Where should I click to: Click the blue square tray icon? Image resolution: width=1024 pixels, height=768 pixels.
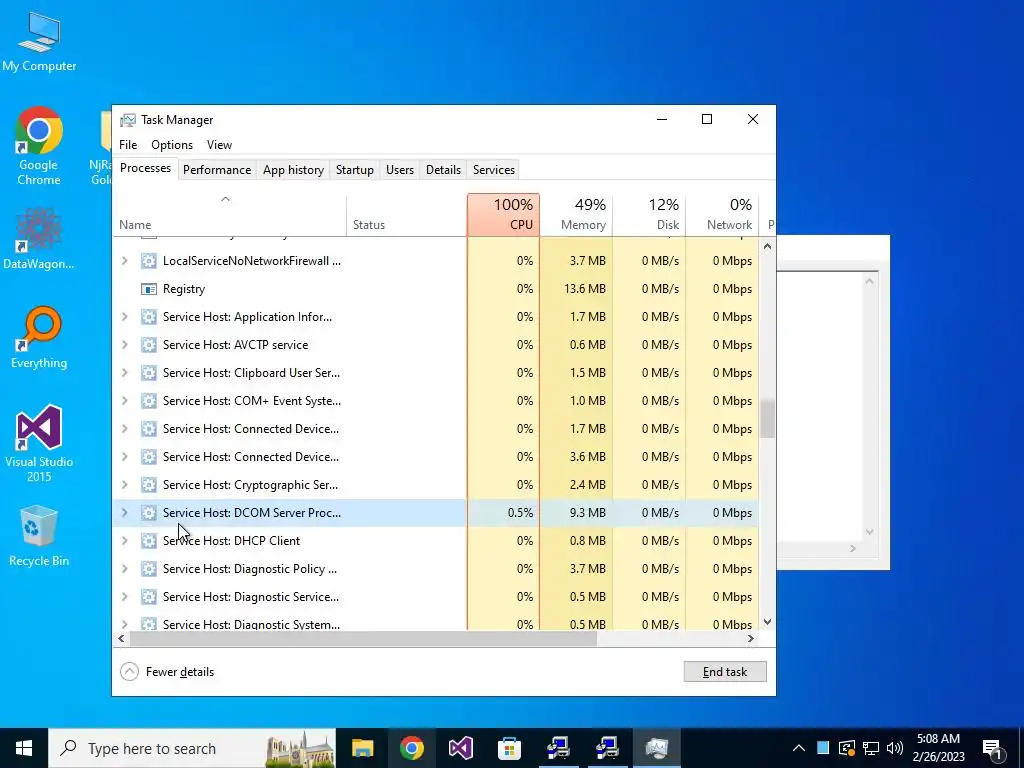[823, 748]
